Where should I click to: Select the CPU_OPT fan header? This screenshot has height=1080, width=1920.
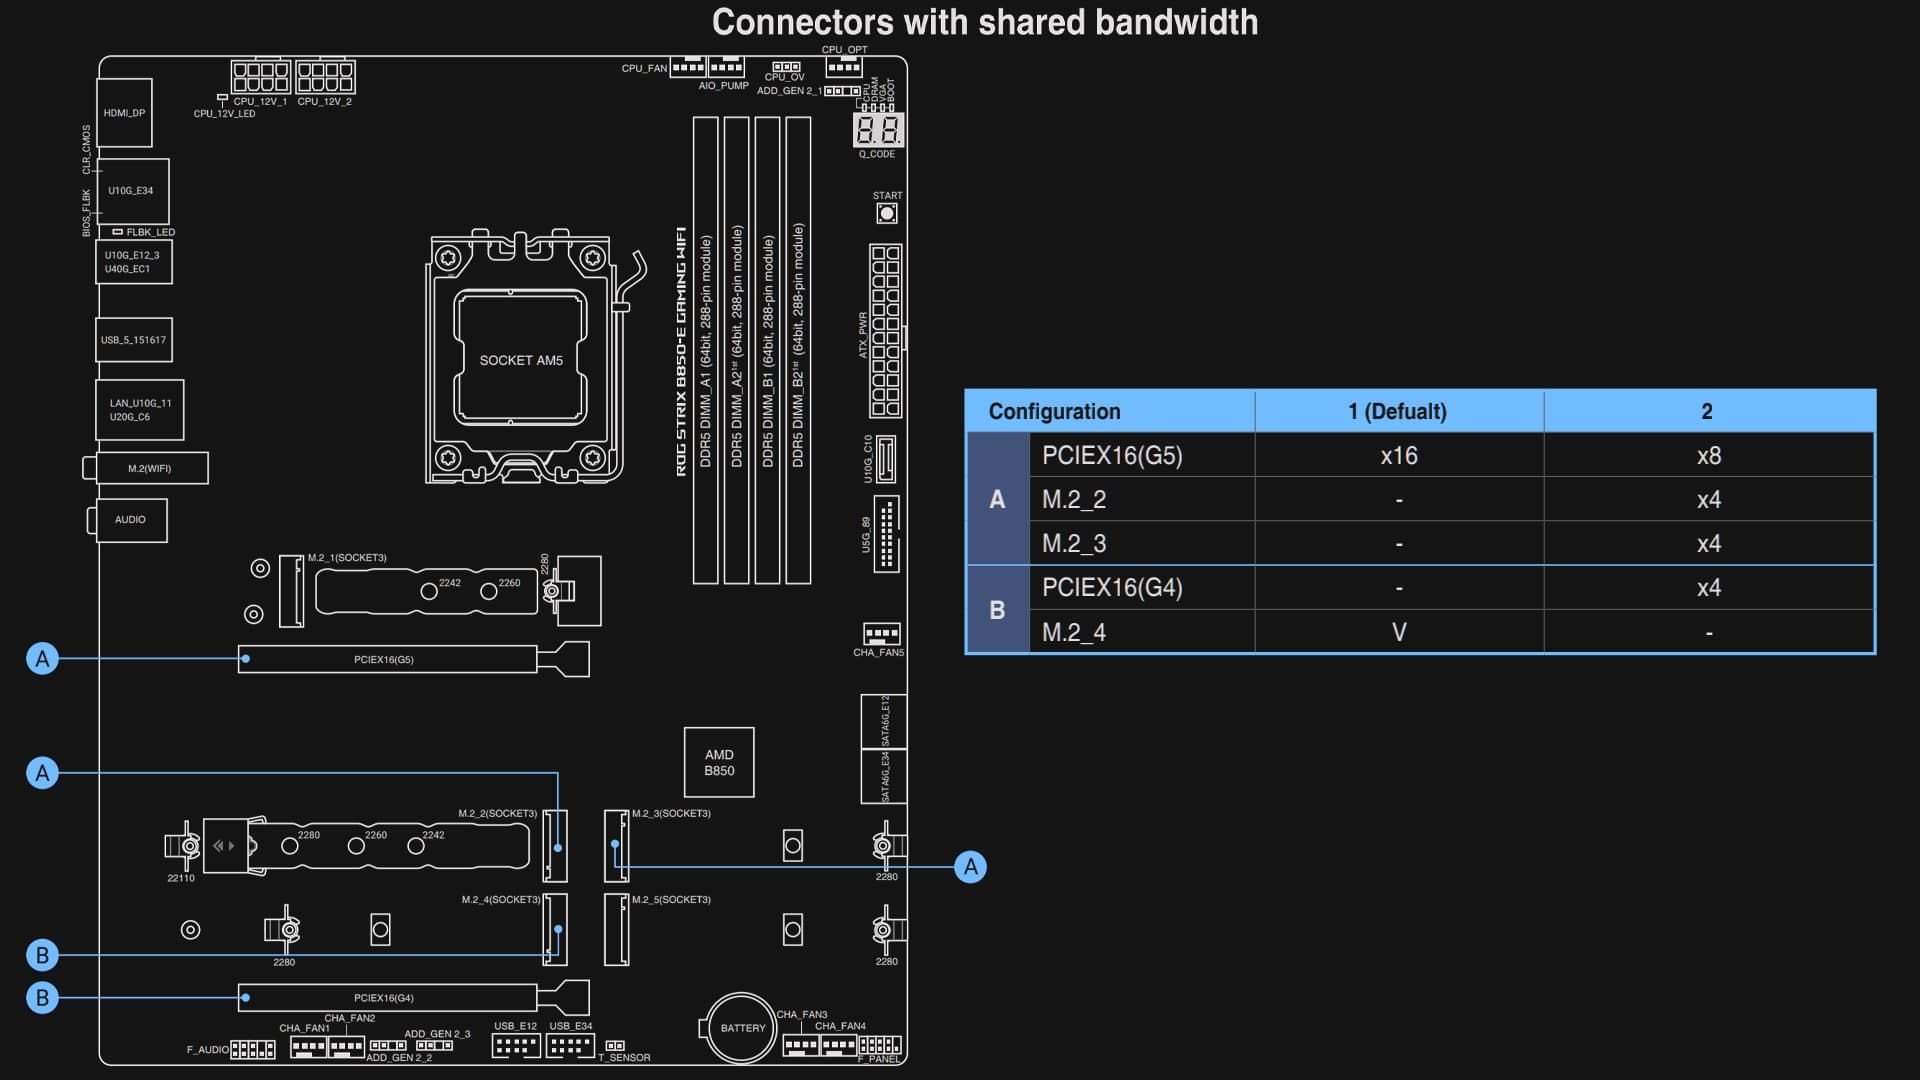844,67
